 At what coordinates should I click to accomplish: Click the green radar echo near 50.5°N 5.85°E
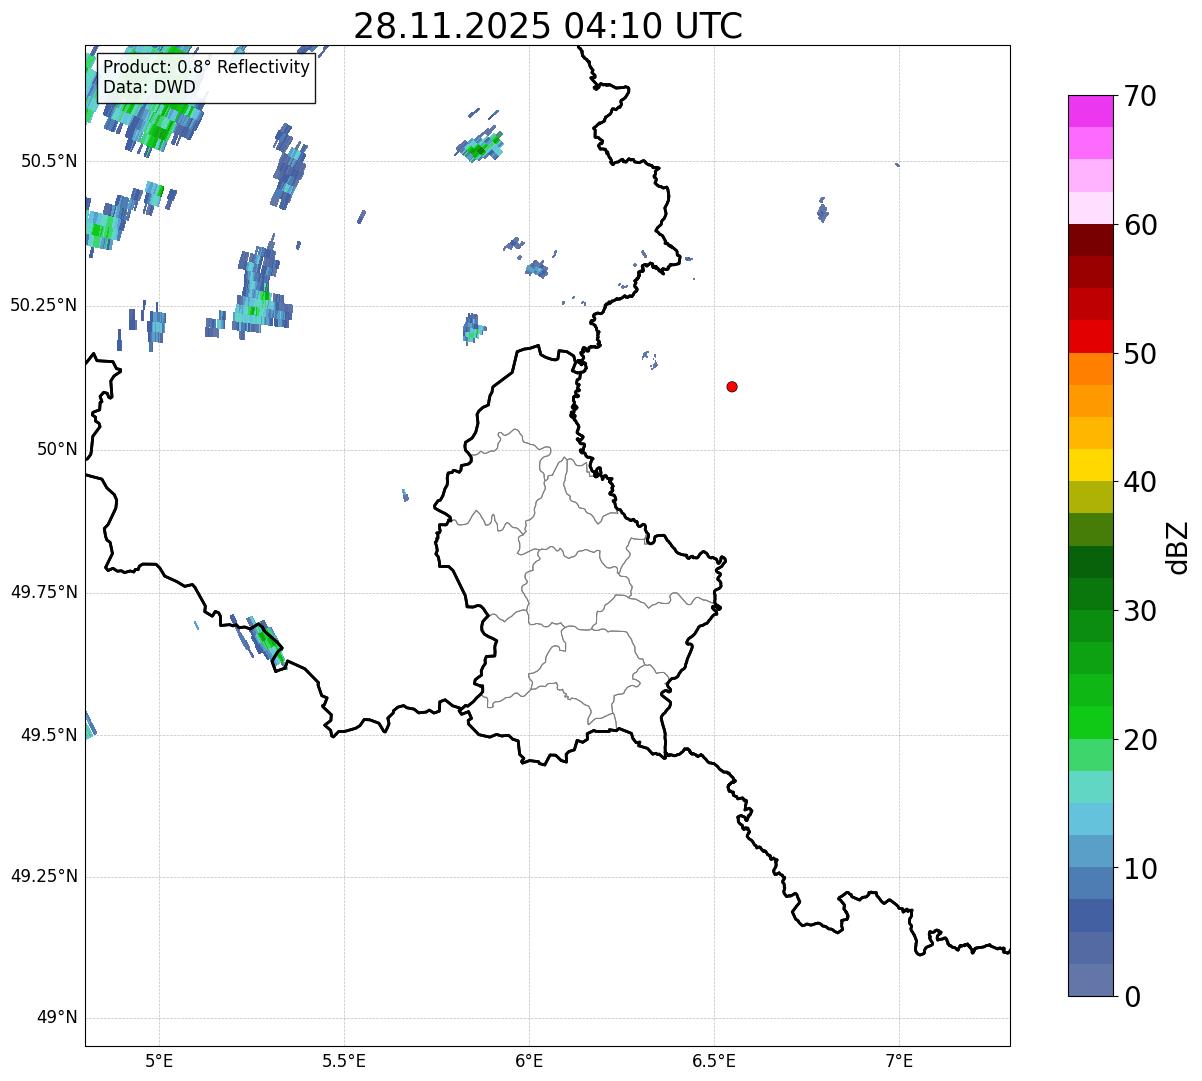pyautogui.click(x=479, y=150)
